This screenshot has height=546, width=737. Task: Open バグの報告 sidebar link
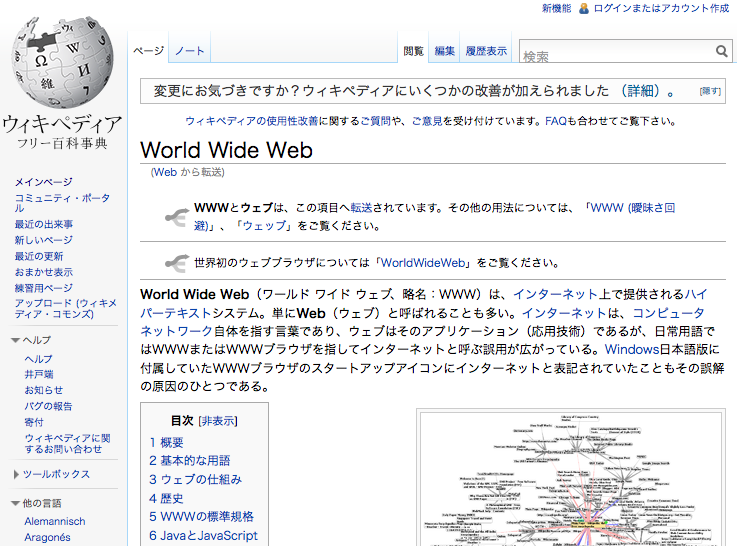(x=48, y=406)
